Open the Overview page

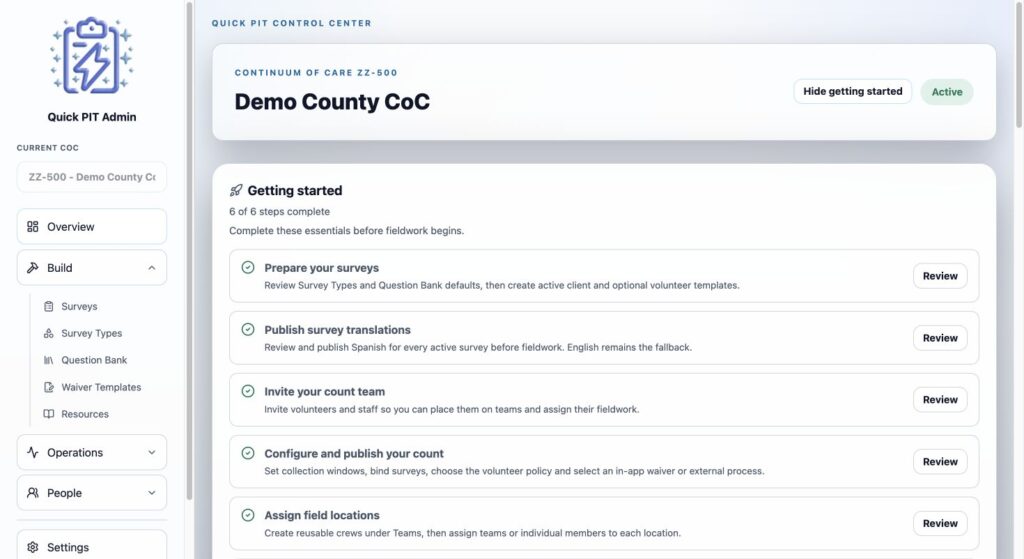91,227
